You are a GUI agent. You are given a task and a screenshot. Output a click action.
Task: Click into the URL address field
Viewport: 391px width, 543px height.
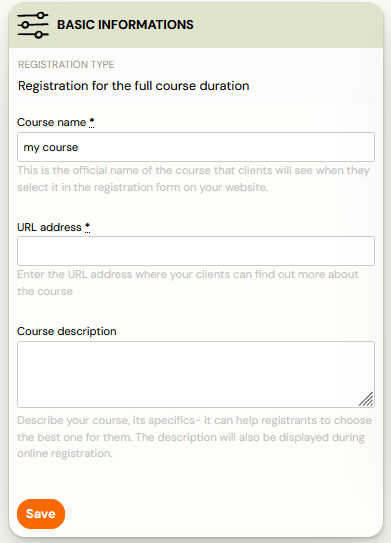tap(196, 251)
